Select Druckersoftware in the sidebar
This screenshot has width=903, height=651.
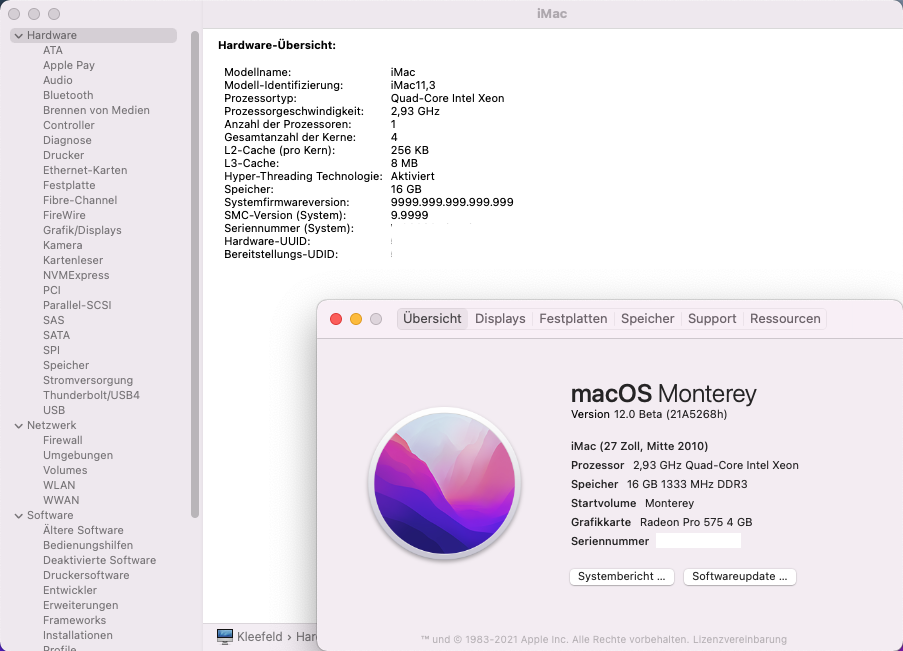(86, 574)
